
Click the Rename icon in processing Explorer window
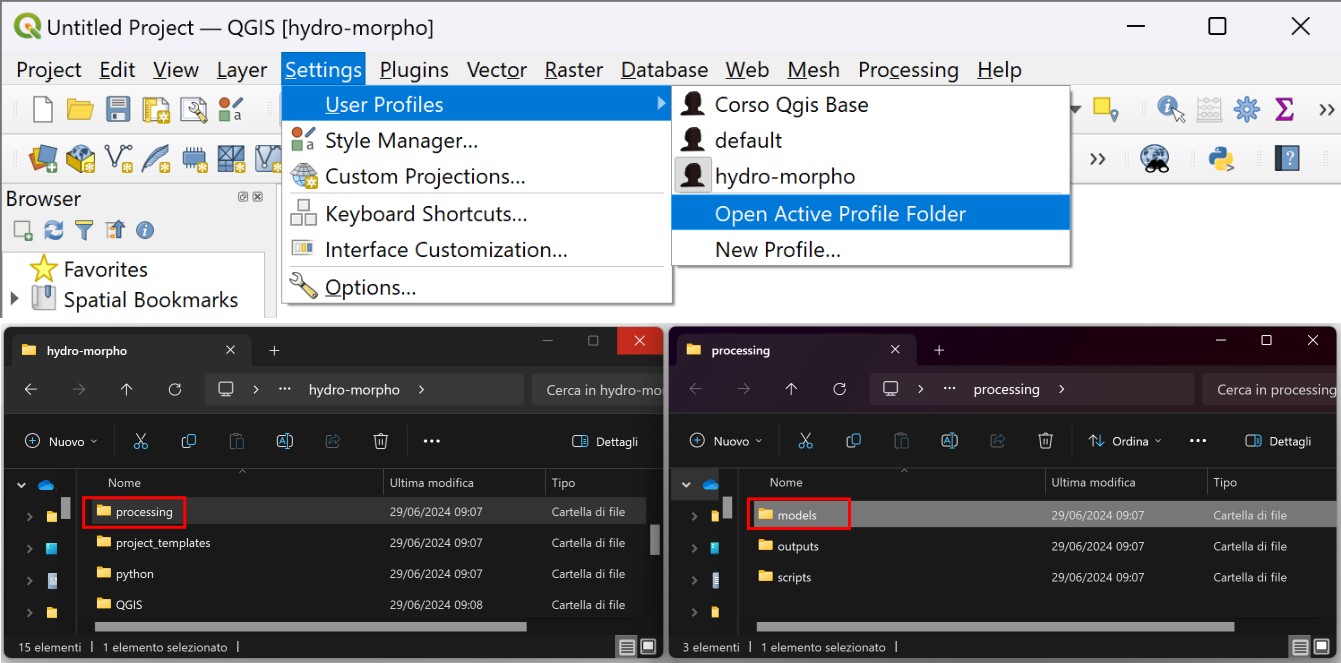coord(949,441)
